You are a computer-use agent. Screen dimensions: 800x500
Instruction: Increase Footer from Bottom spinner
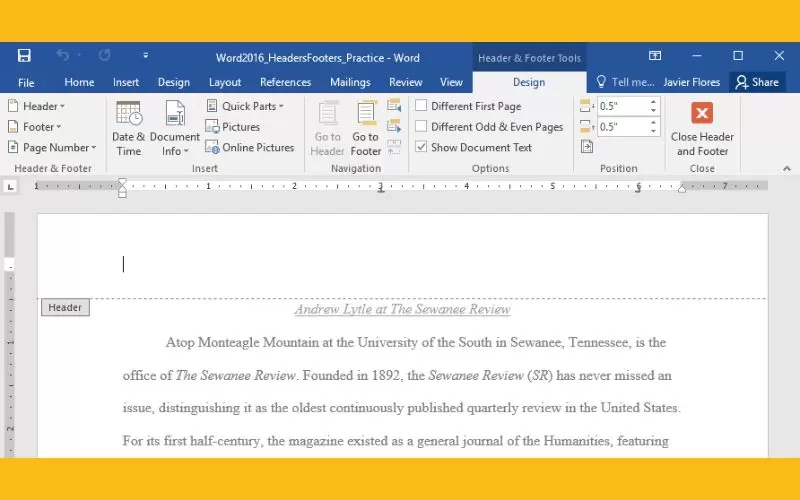pos(653,122)
